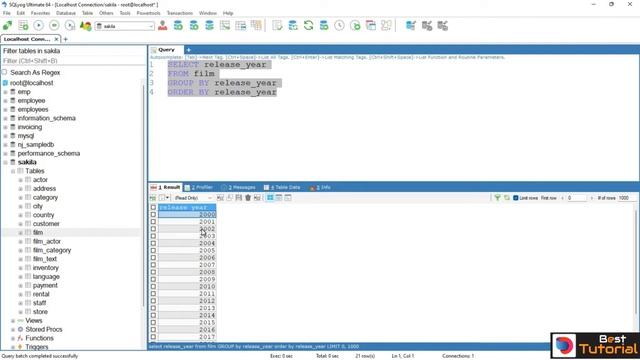Screen dimensions: 640x360
Task: Switch results to grid view icon
Action: (x=270, y=198)
